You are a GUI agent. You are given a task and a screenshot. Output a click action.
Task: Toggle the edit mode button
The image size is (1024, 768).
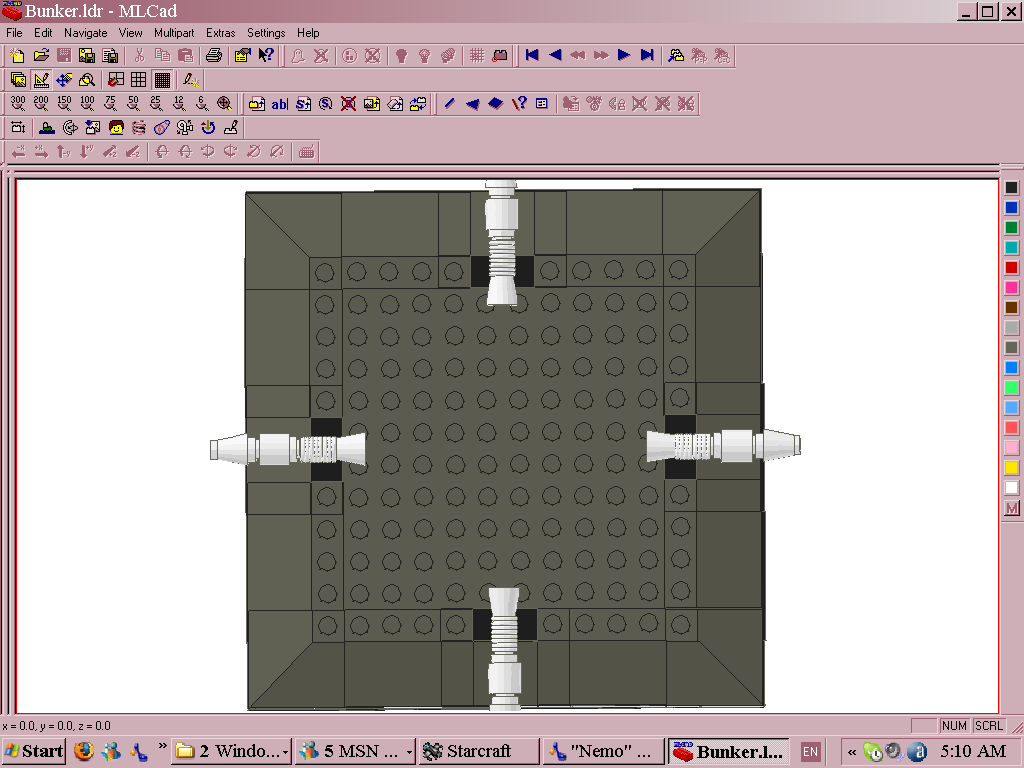(x=41, y=80)
